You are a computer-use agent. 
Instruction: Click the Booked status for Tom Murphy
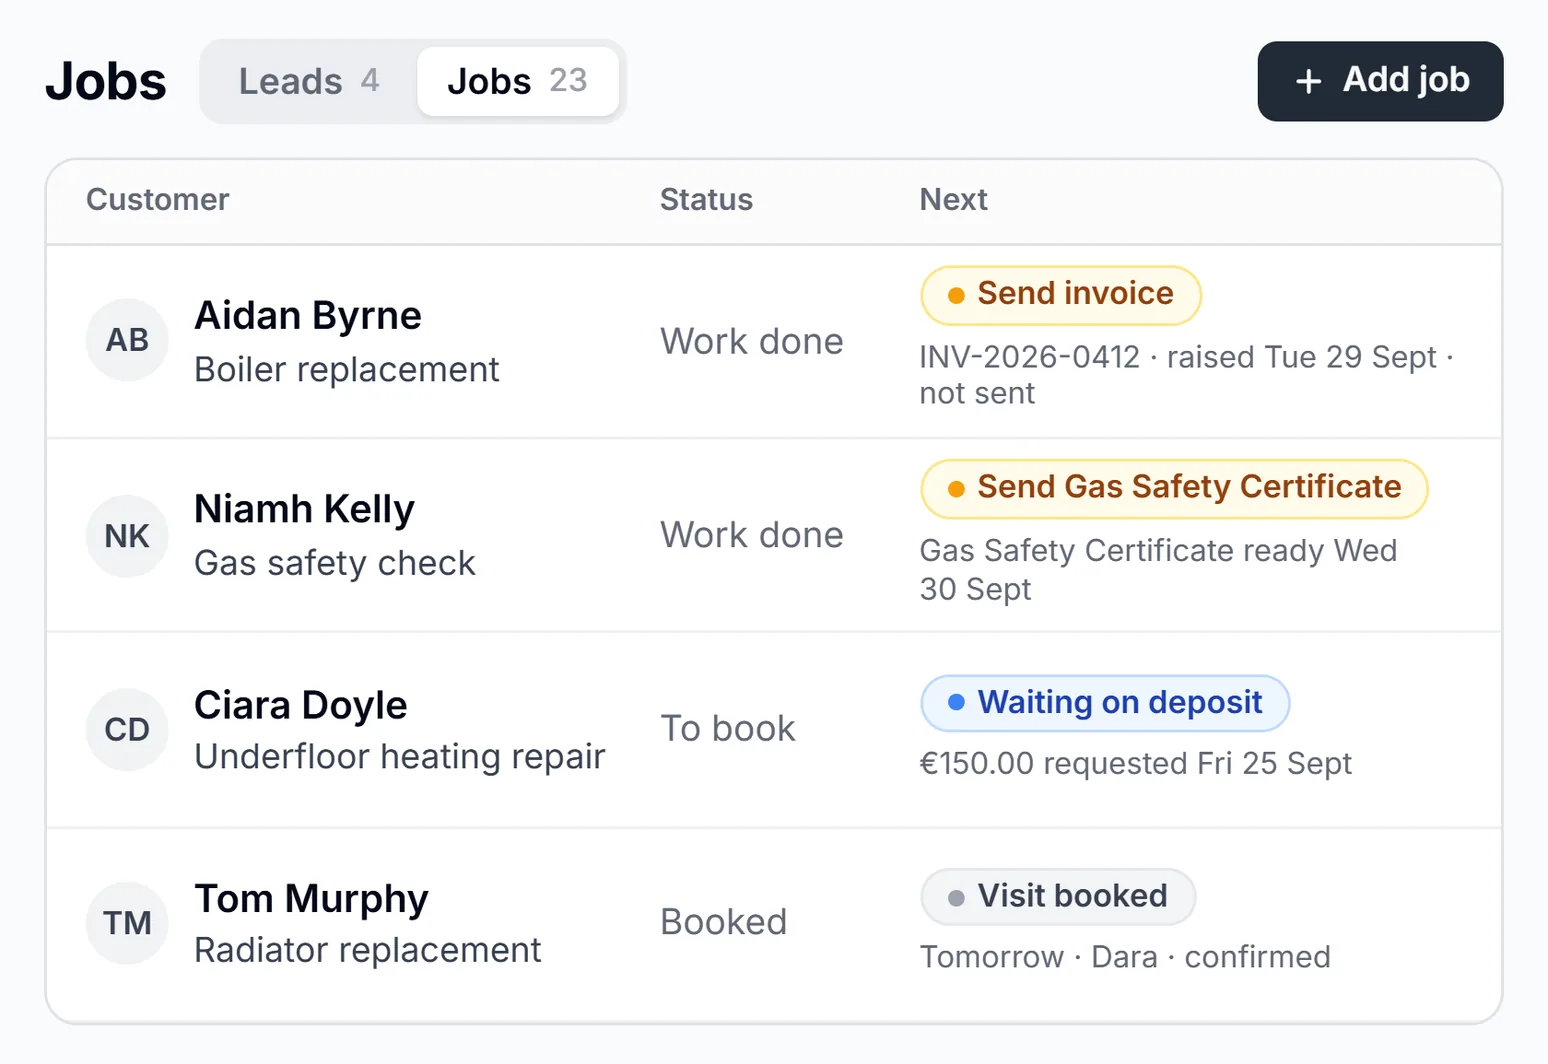click(x=724, y=923)
